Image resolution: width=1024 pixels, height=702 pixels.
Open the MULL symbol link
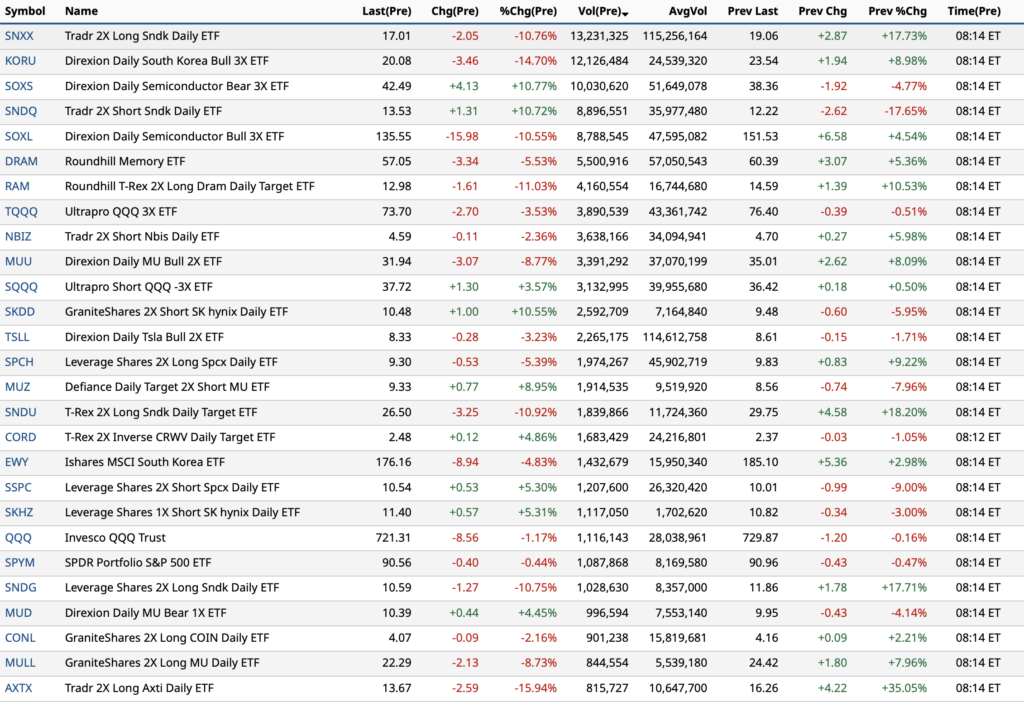pos(20,662)
